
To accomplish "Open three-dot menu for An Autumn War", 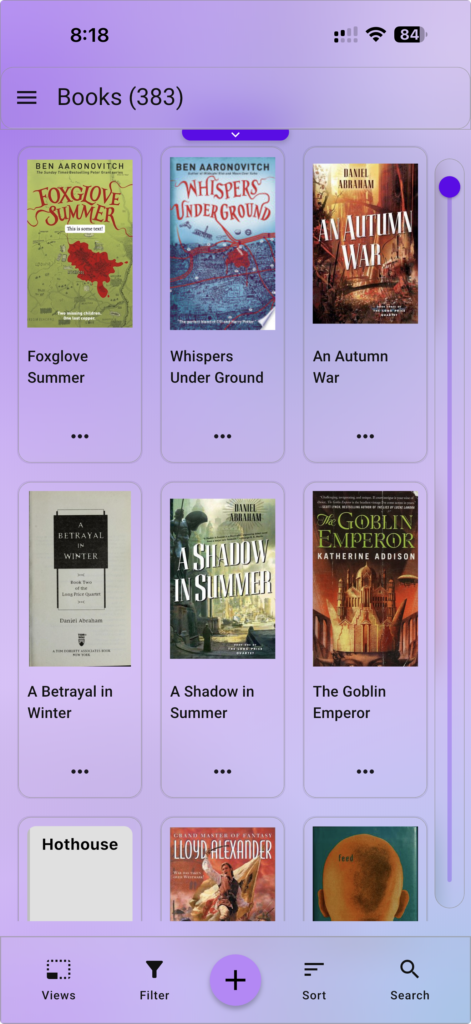I will coord(365,436).
